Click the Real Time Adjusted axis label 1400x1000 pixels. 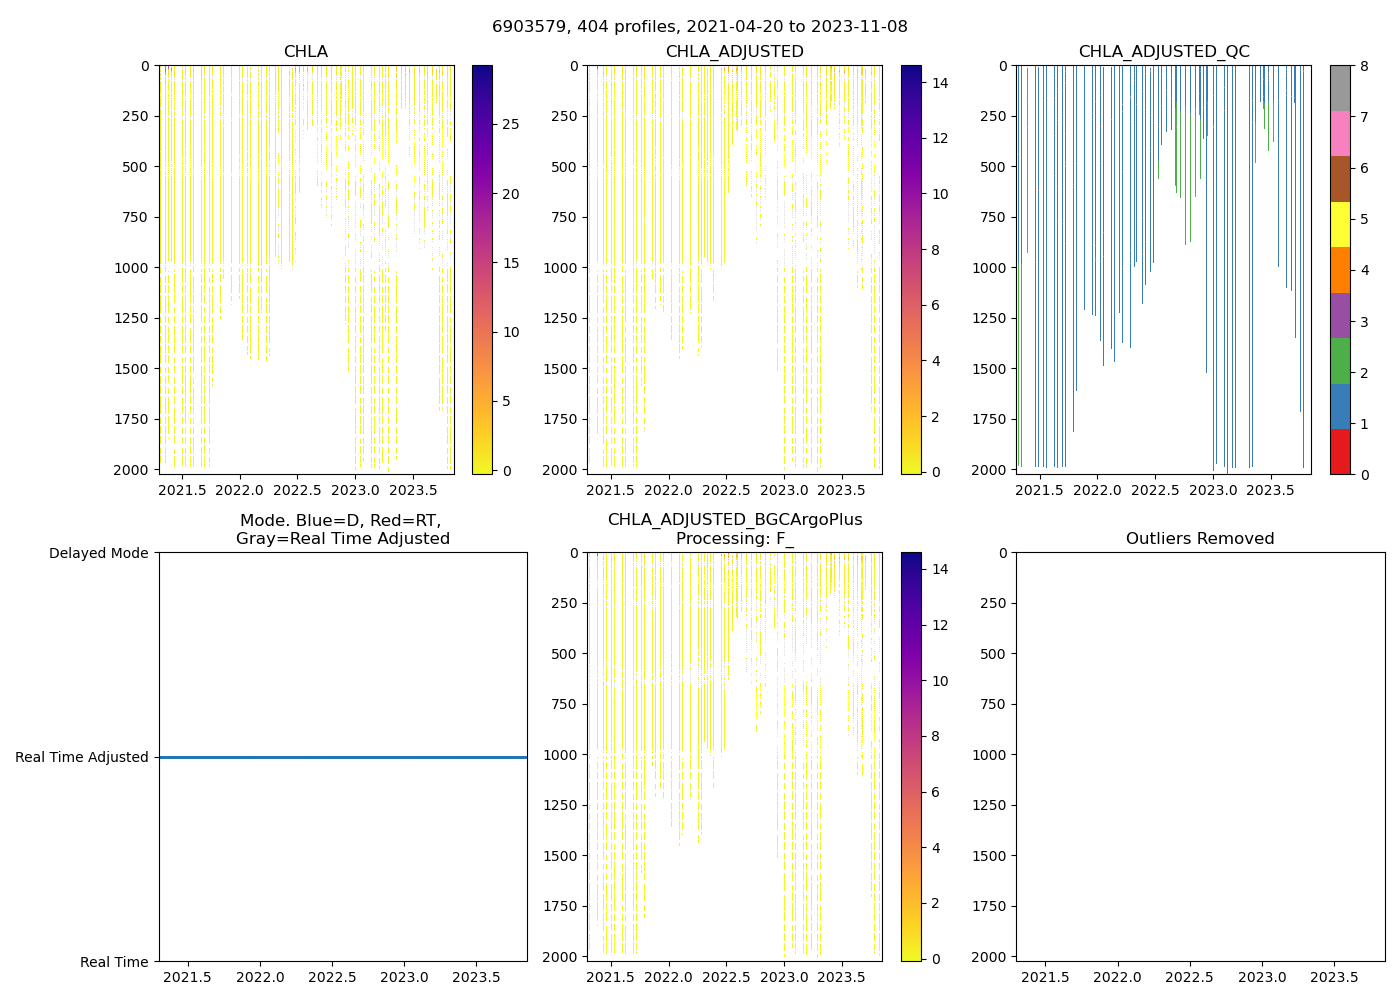coord(82,757)
